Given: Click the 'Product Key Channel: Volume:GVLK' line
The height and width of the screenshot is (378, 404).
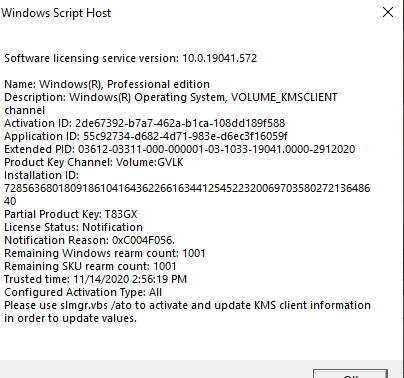Looking at the screenshot, I should pyautogui.click(x=94, y=162).
